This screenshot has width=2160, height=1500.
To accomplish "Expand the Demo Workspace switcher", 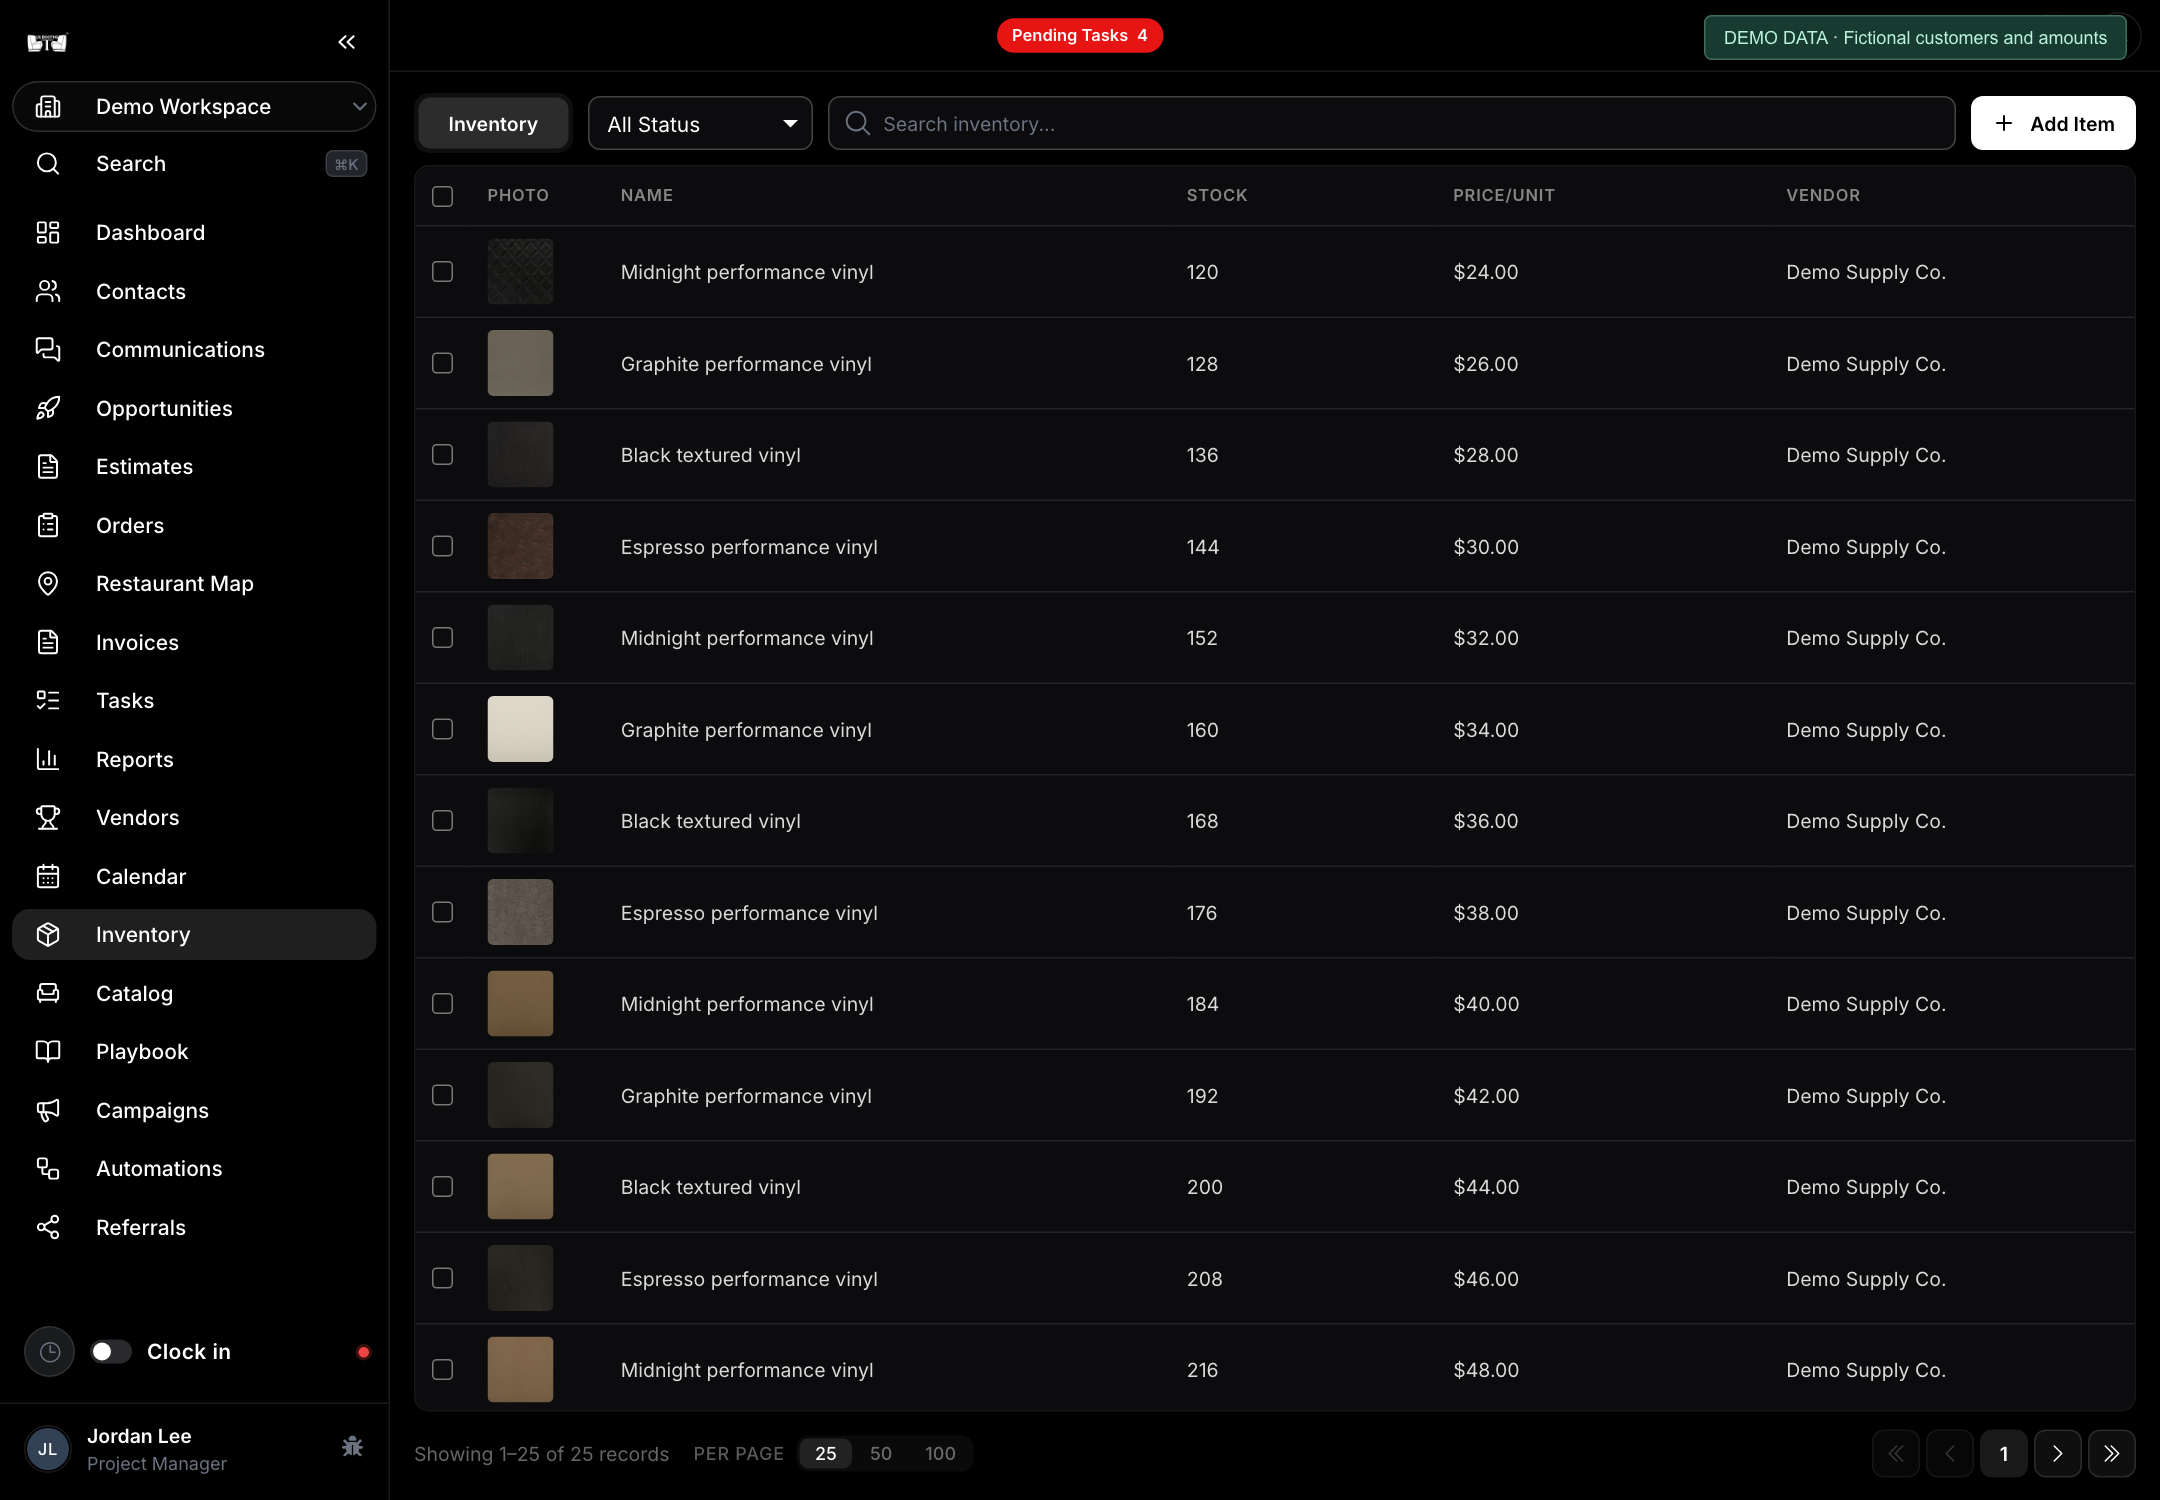I will coord(194,107).
